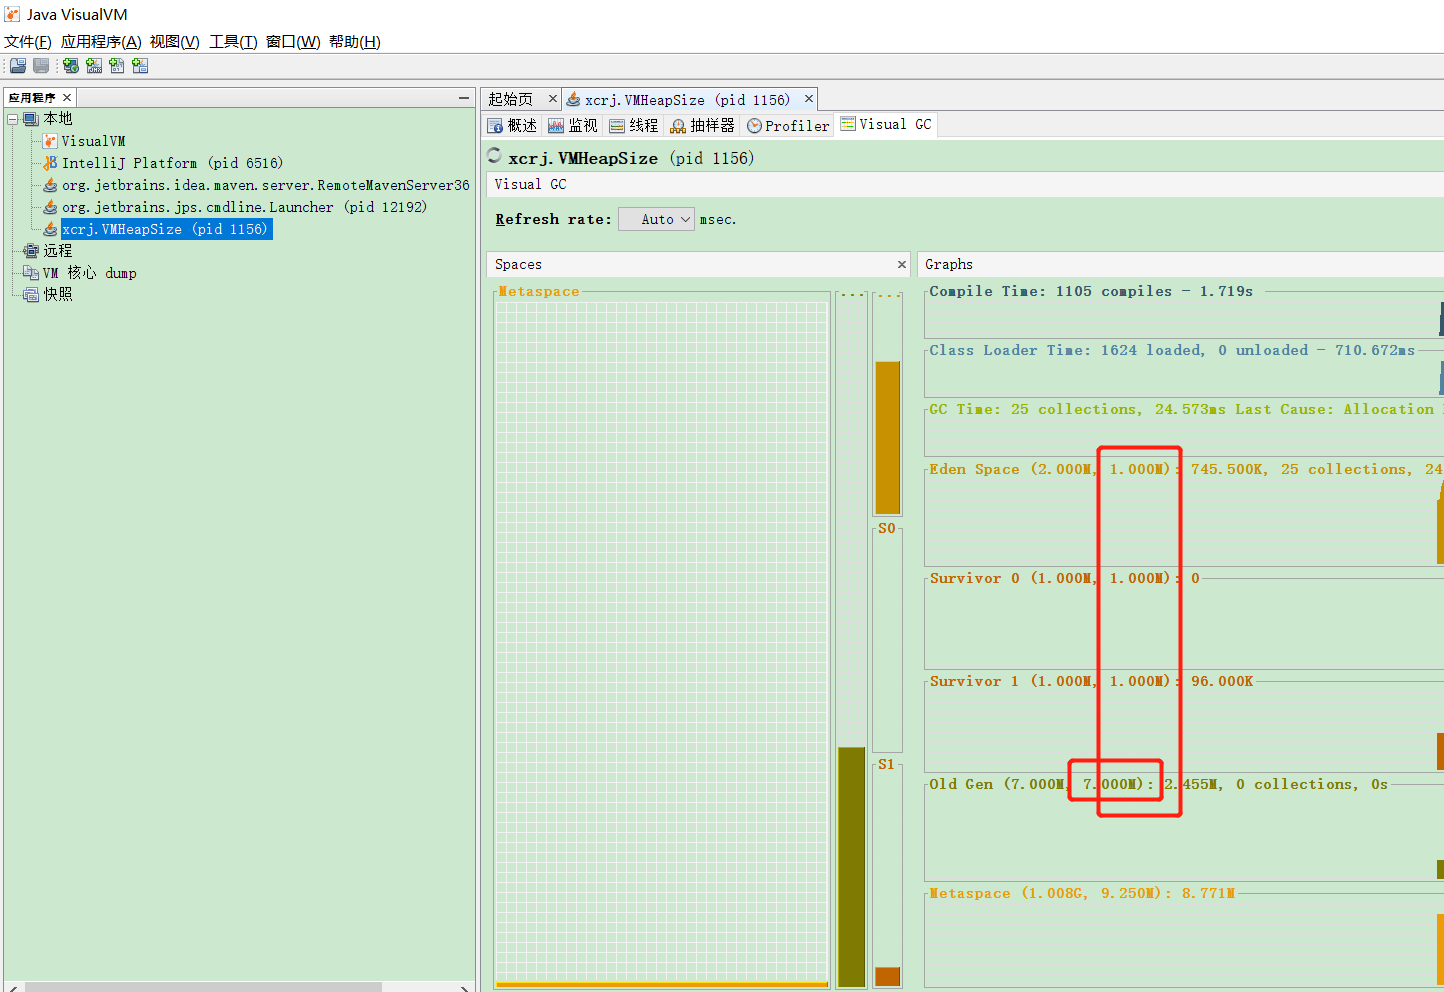1444x992 pixels.
Task: Minimize the 应用程序 side panel
Action: (464, 97)
